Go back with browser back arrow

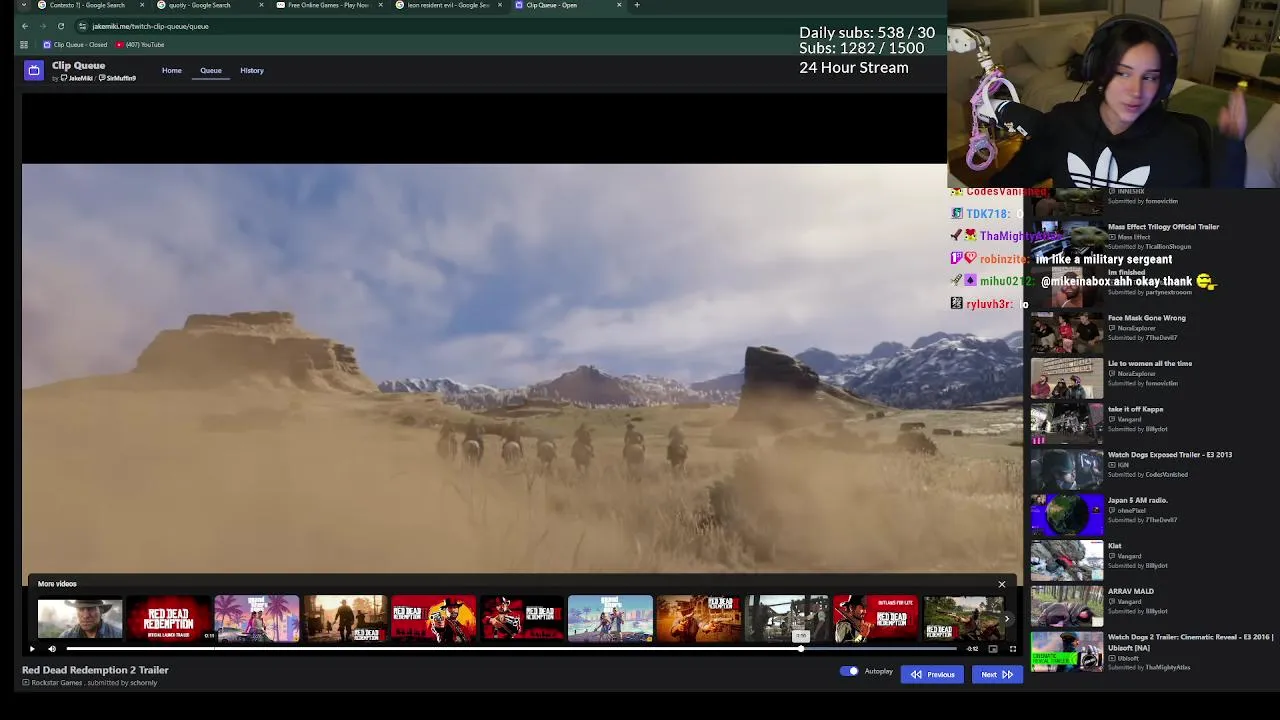[25, 26]
